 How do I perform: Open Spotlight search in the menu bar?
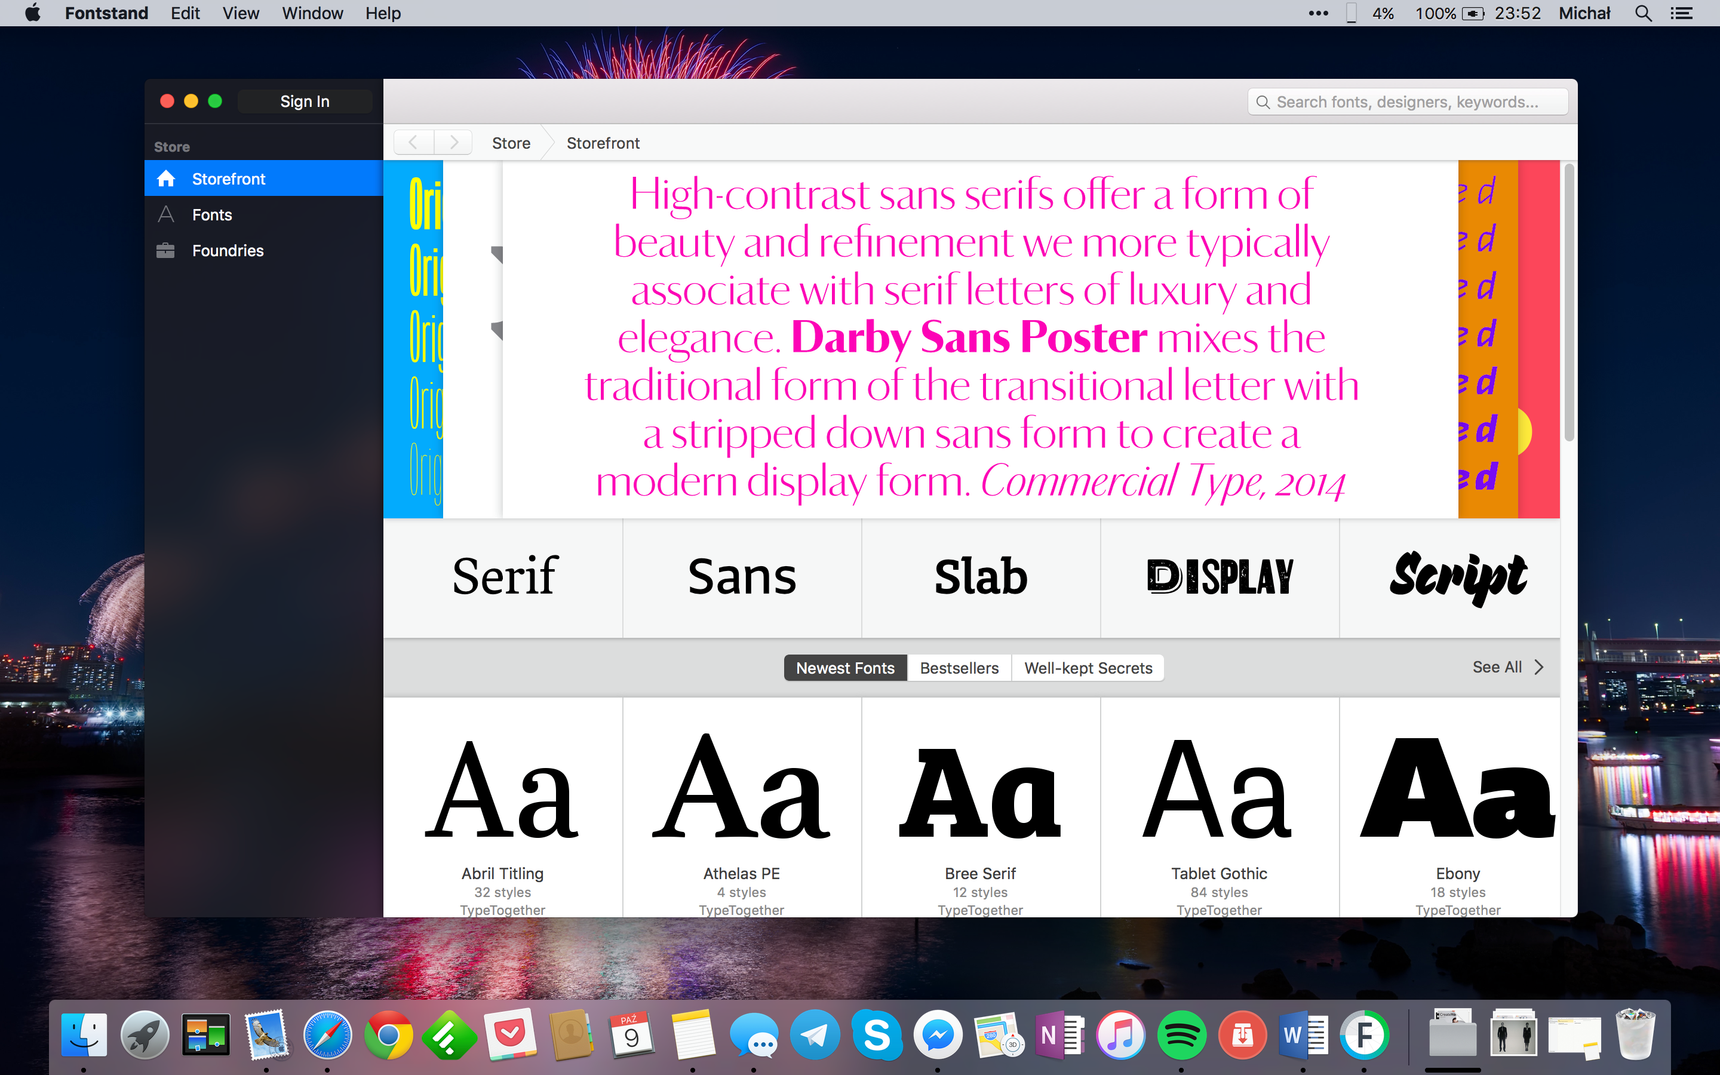[x=1643, y=13]
